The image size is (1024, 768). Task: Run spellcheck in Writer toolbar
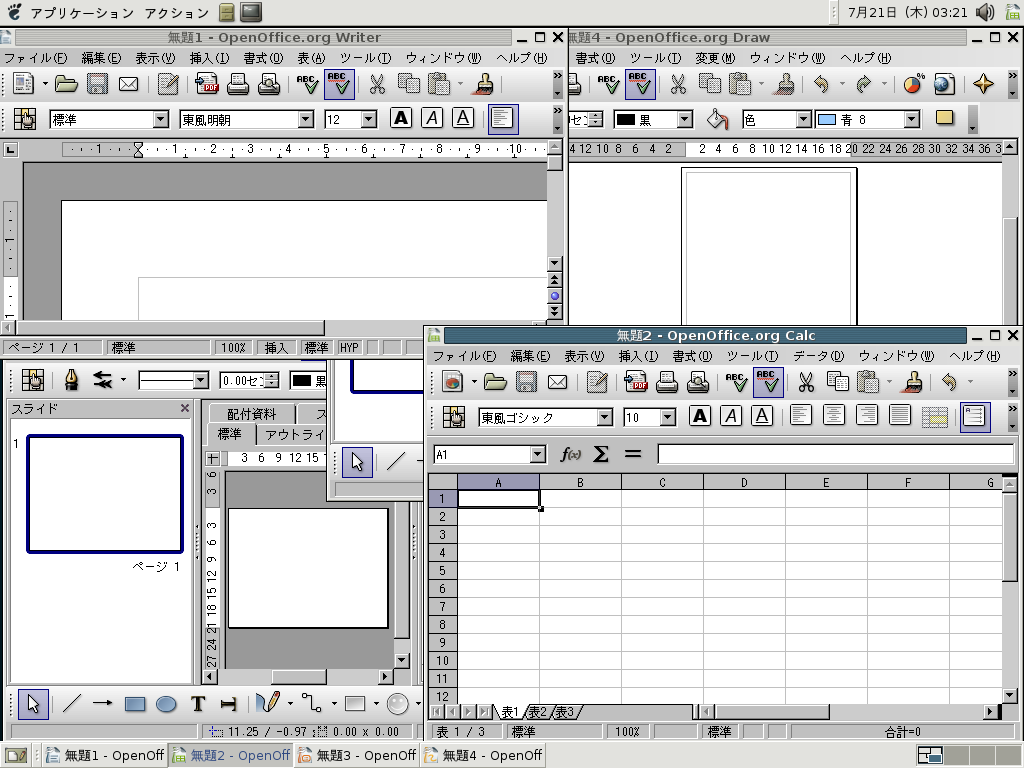(306, 84)
